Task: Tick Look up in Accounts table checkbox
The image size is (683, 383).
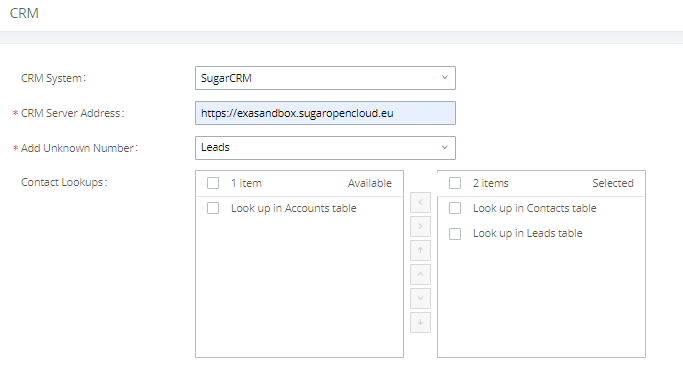Action: pos(213,208)
